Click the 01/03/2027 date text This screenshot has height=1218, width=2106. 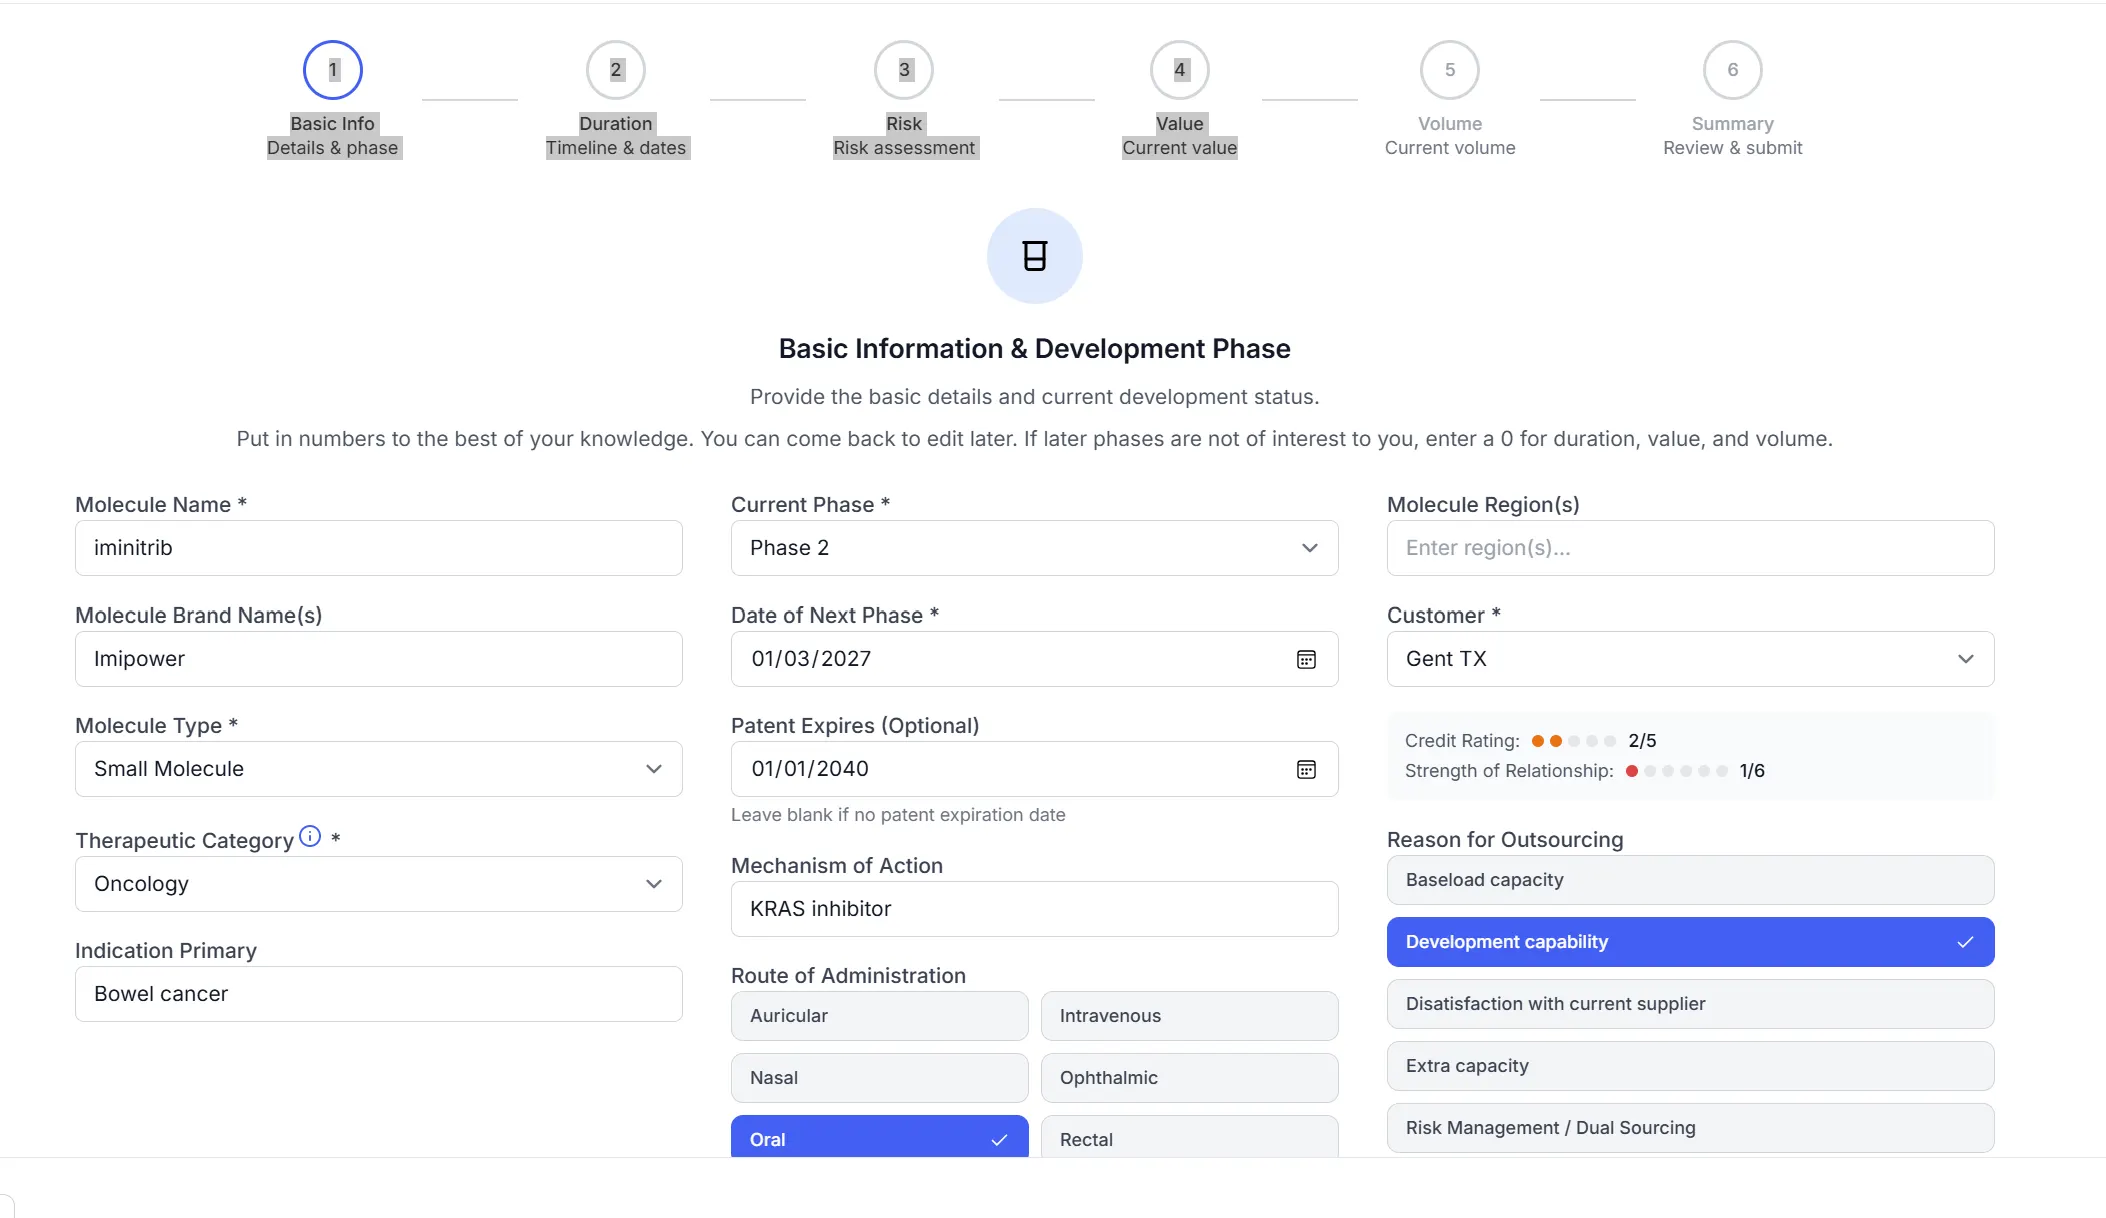coord(811,659)
